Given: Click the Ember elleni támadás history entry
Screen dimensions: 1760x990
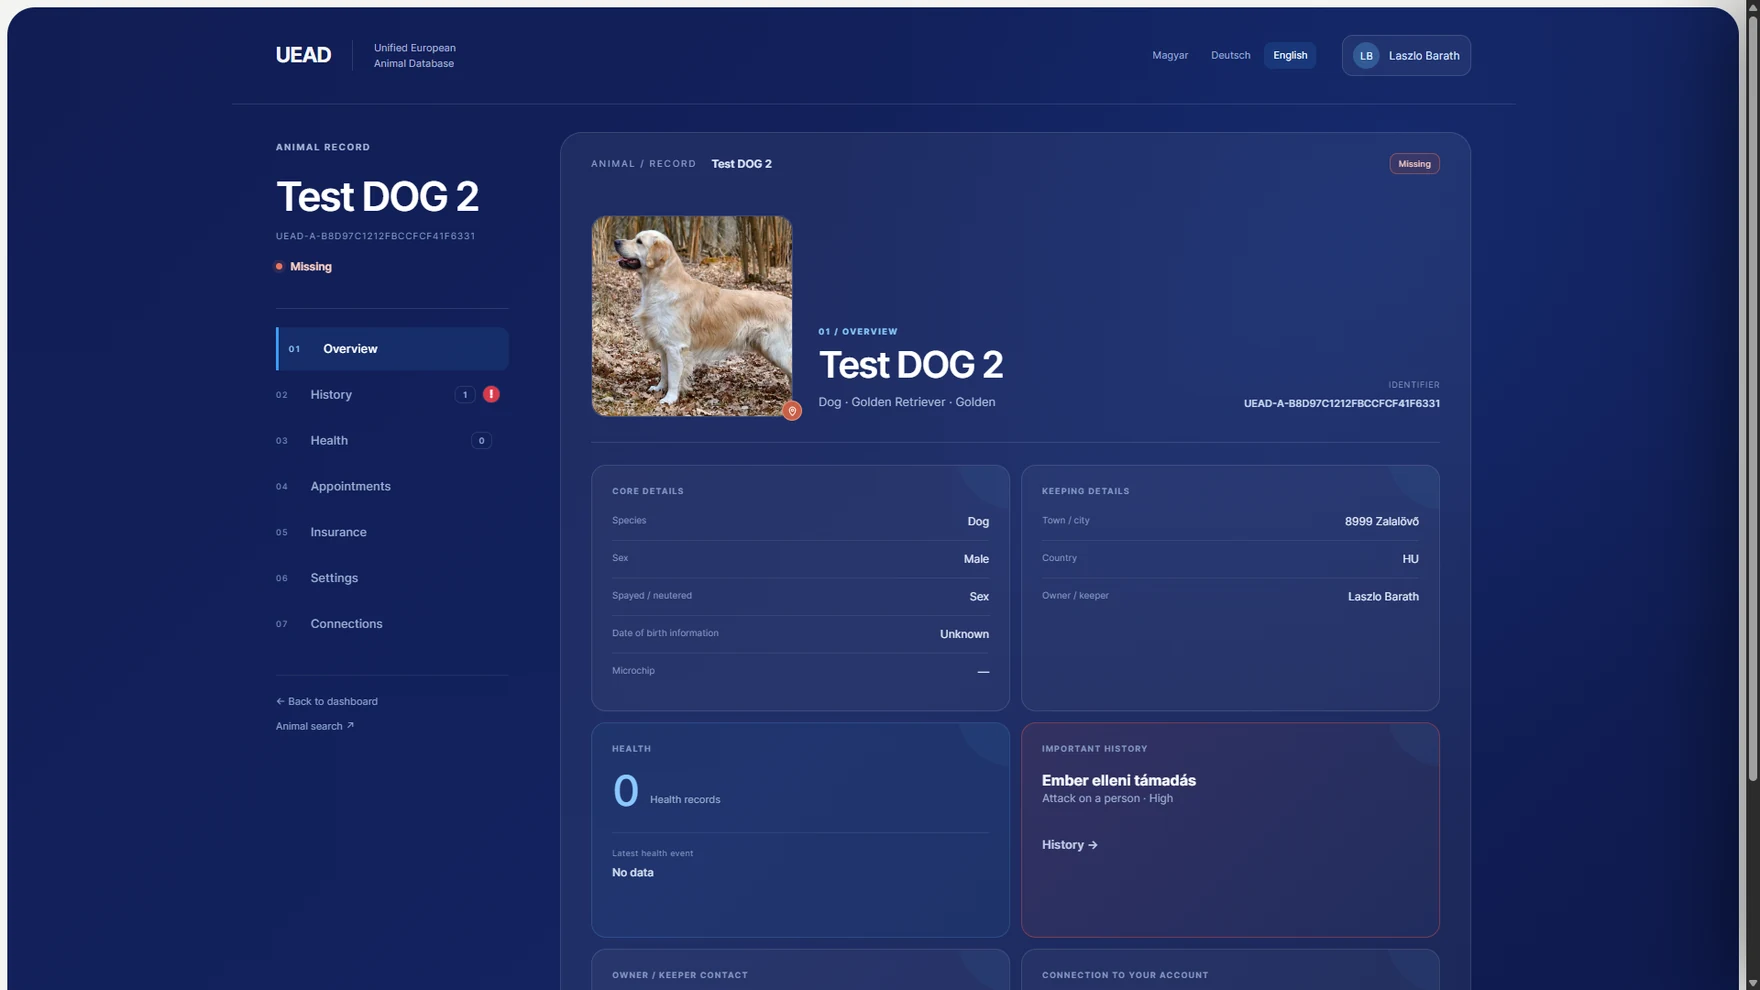Looking at the screenshot, I should click(1119, 781).
